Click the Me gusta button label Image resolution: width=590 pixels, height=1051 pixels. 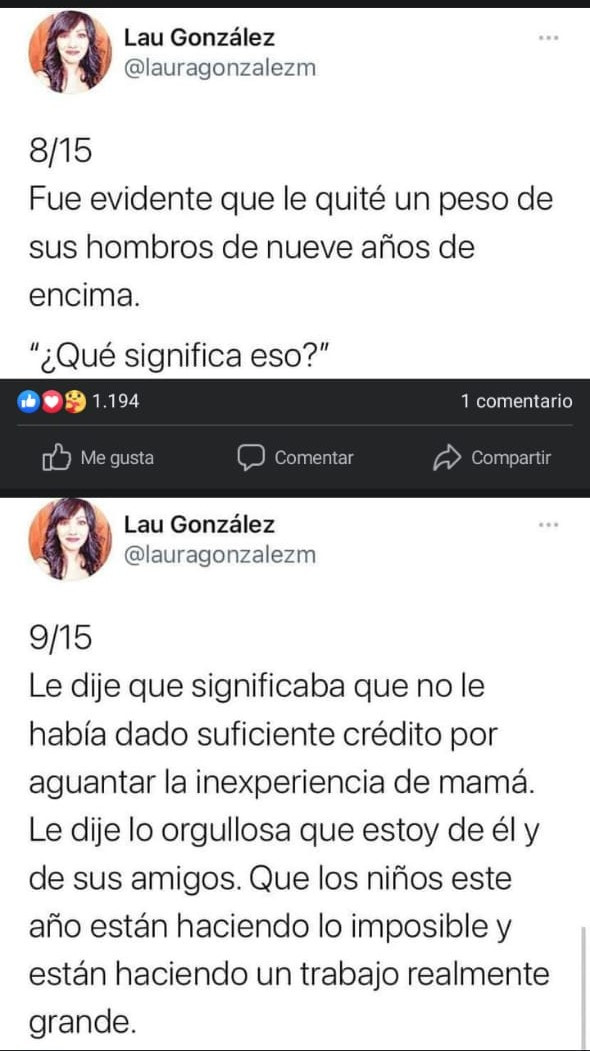coord(117,458)
